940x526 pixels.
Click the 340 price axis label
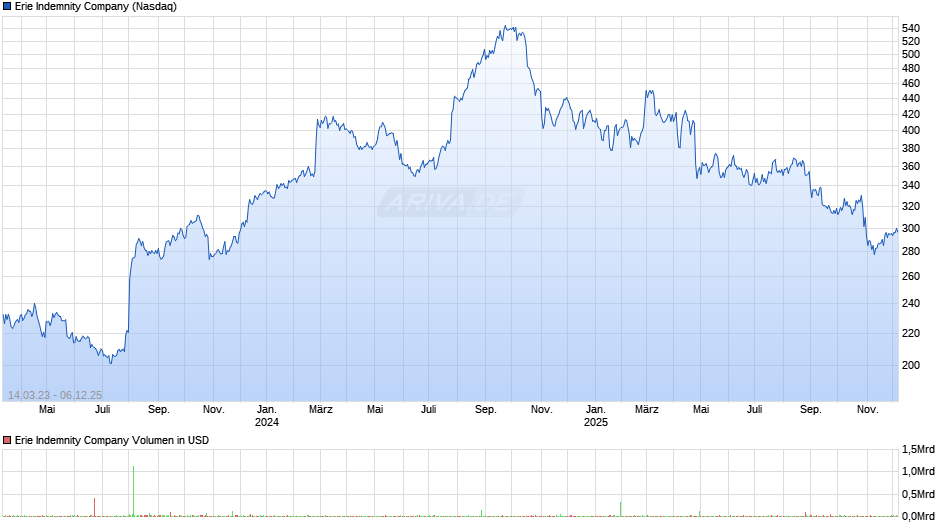911,185
